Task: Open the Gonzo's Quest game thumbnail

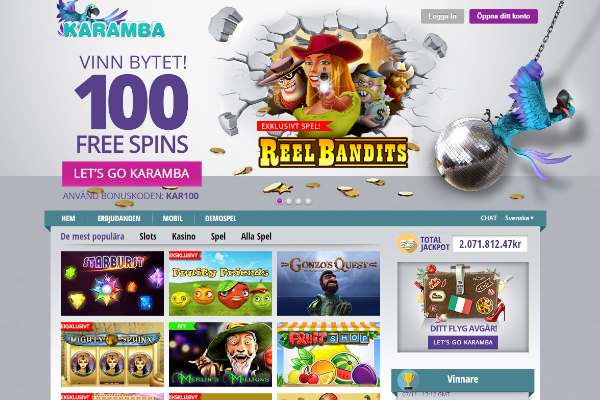Action: [328, 283]
